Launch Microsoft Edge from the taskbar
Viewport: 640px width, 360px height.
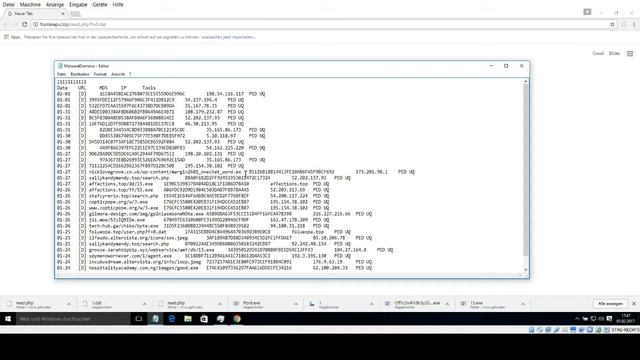tap(171, 319)
